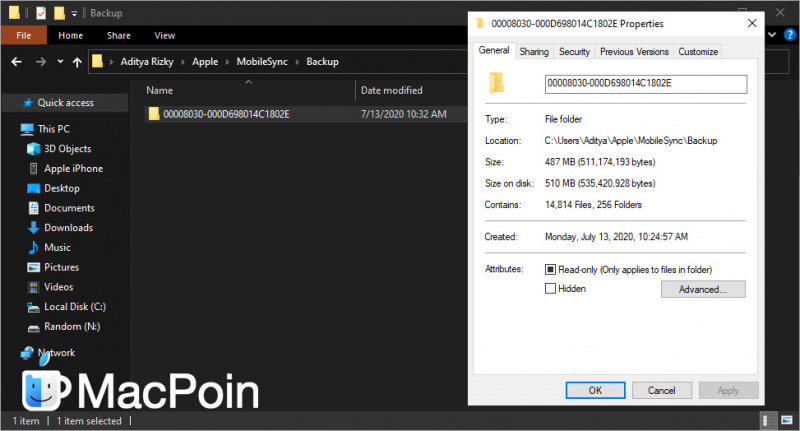Open Apple iPhone device in sidebar

(x=73, y=168)
